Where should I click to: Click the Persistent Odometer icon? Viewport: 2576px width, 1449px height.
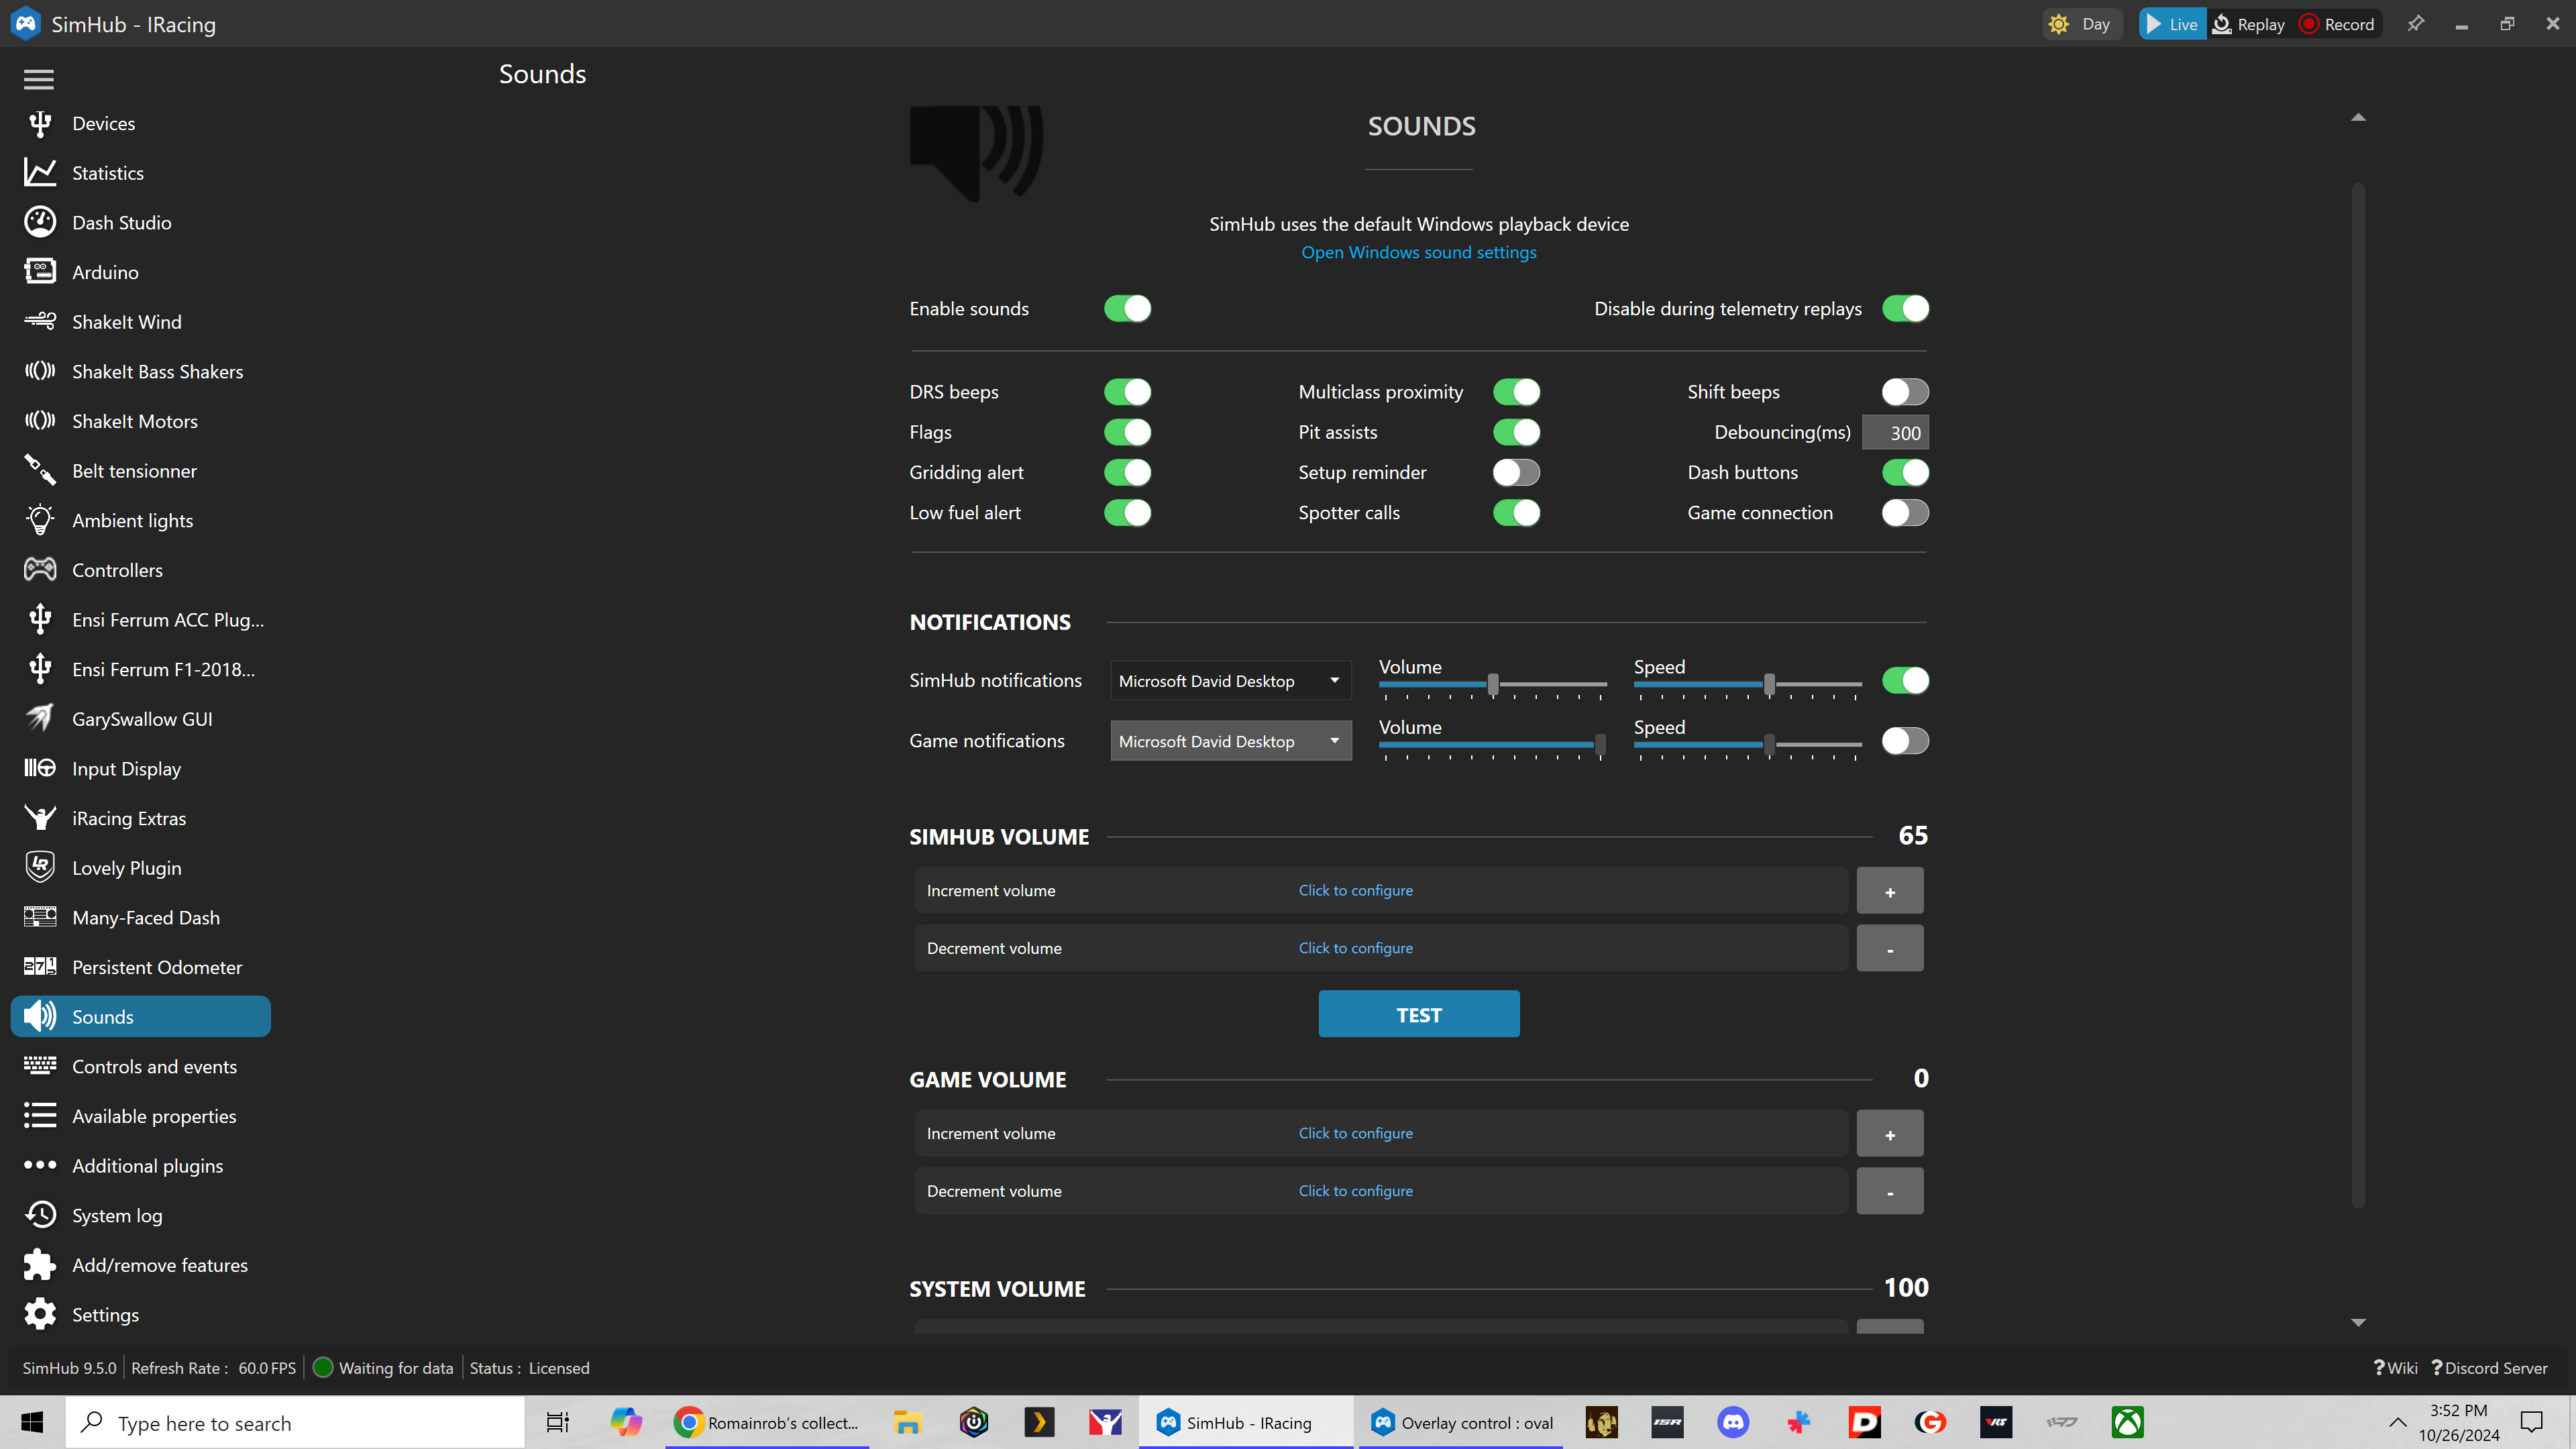pos(40,967)
